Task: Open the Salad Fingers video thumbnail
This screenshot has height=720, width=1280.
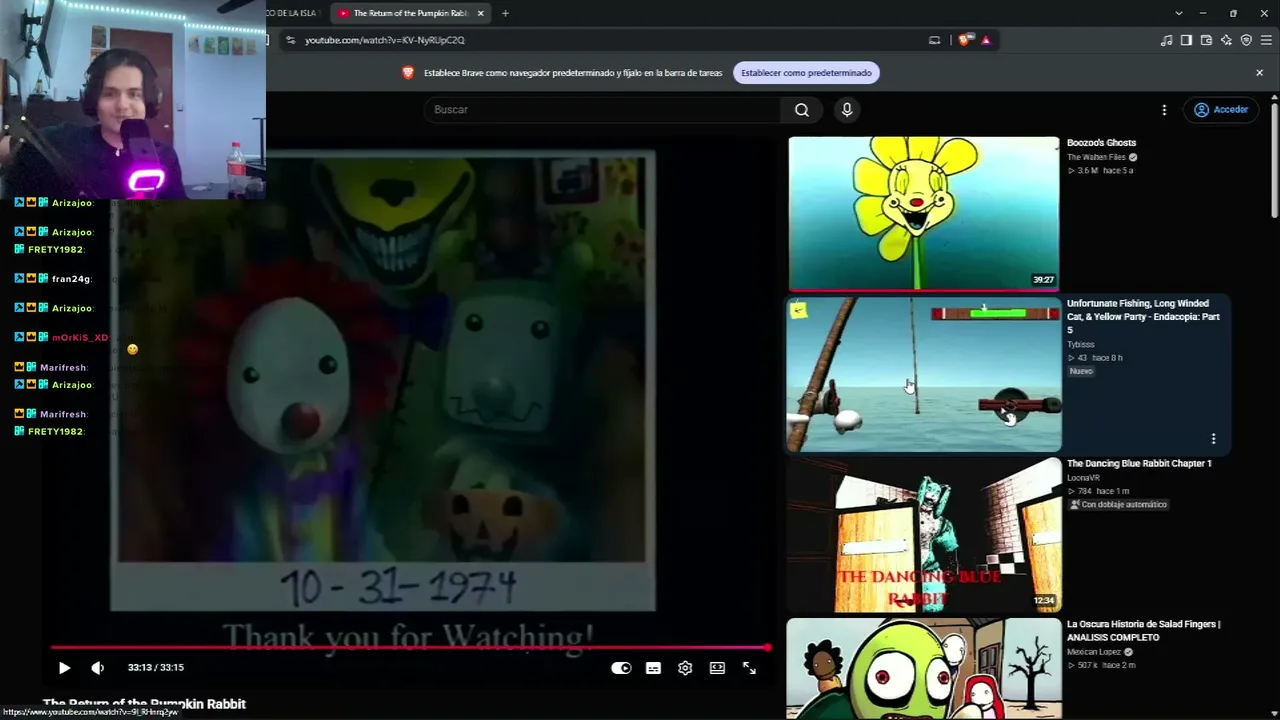Action: [x=924, y=669]
